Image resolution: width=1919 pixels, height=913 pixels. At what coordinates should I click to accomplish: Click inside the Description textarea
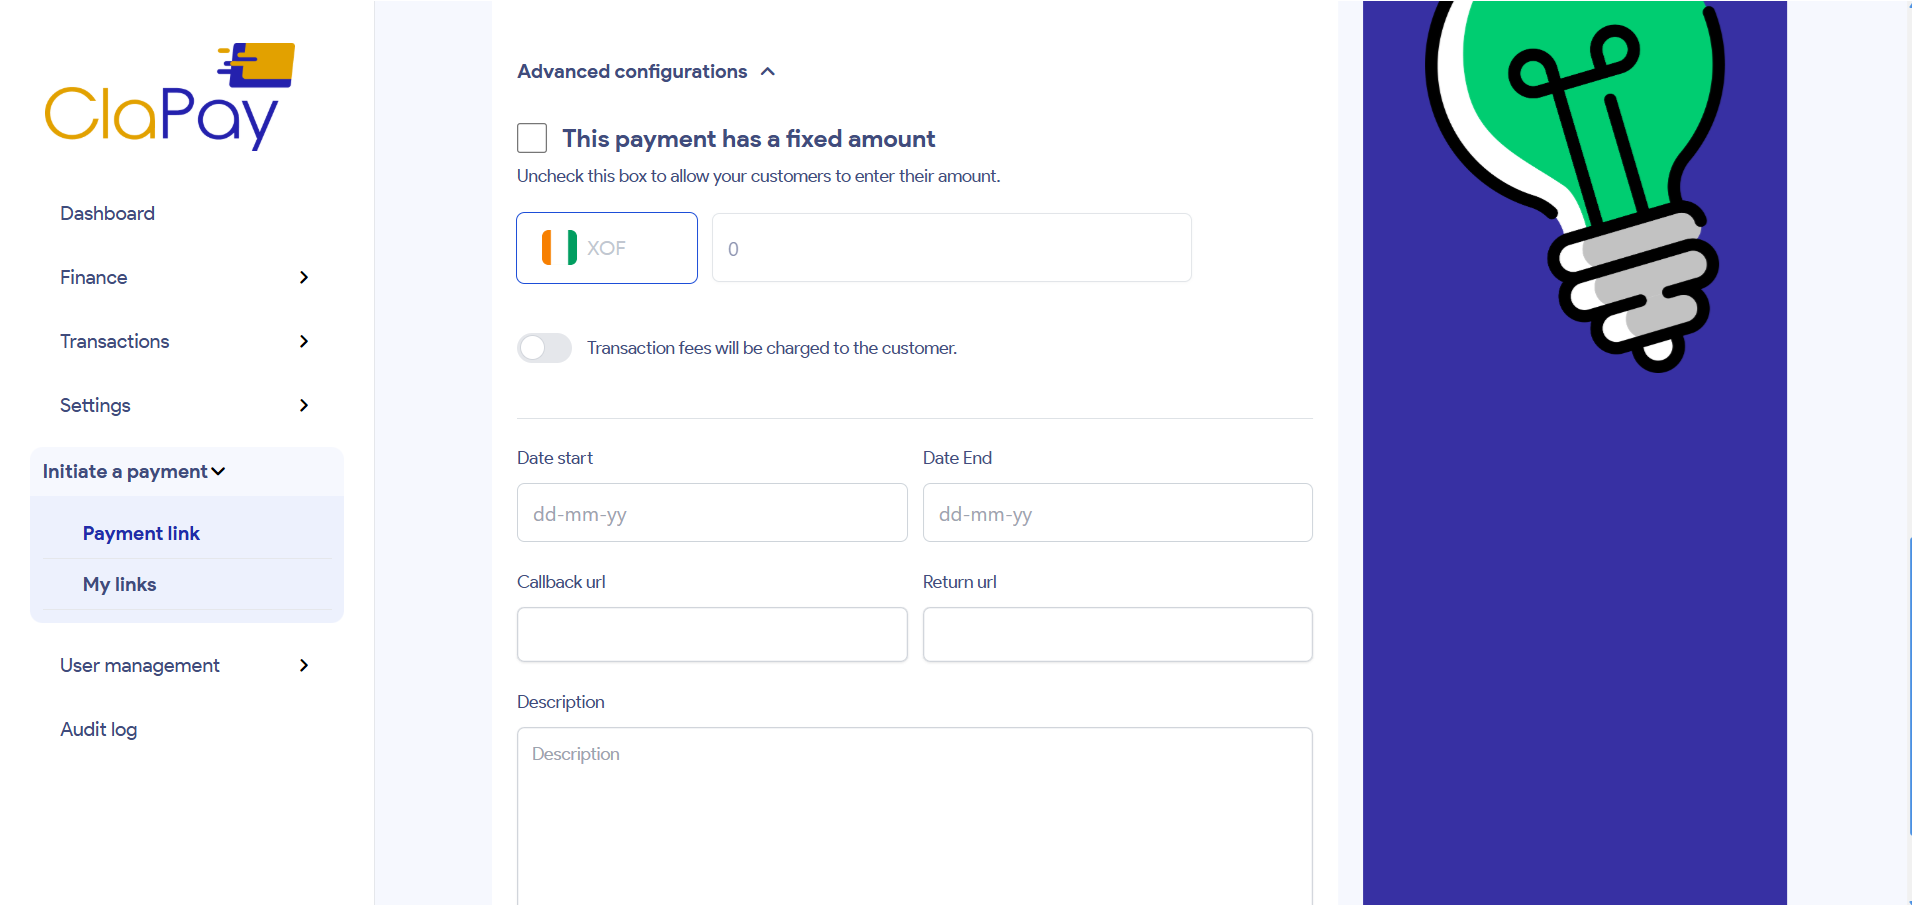coord(913,800)
